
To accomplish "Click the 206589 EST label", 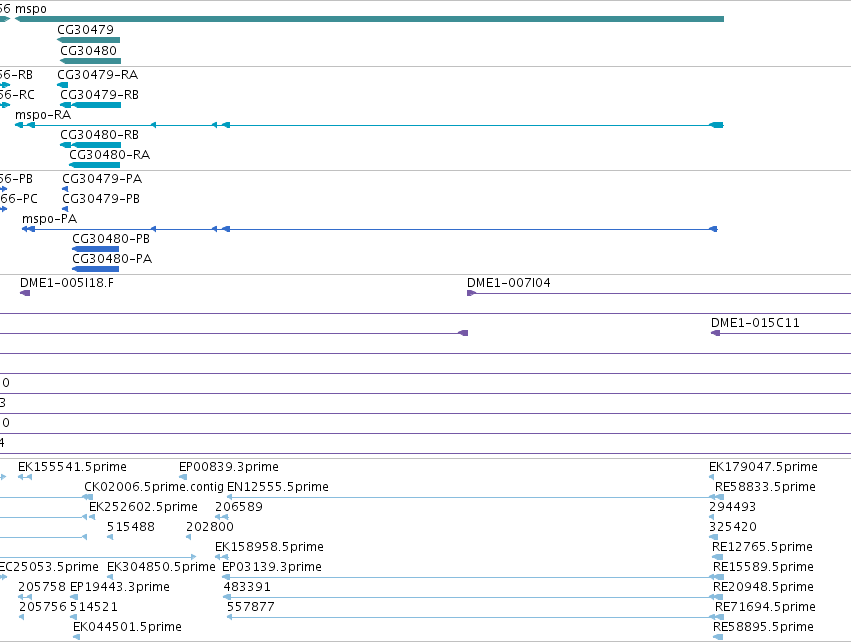I will click(x=239, y=507).
